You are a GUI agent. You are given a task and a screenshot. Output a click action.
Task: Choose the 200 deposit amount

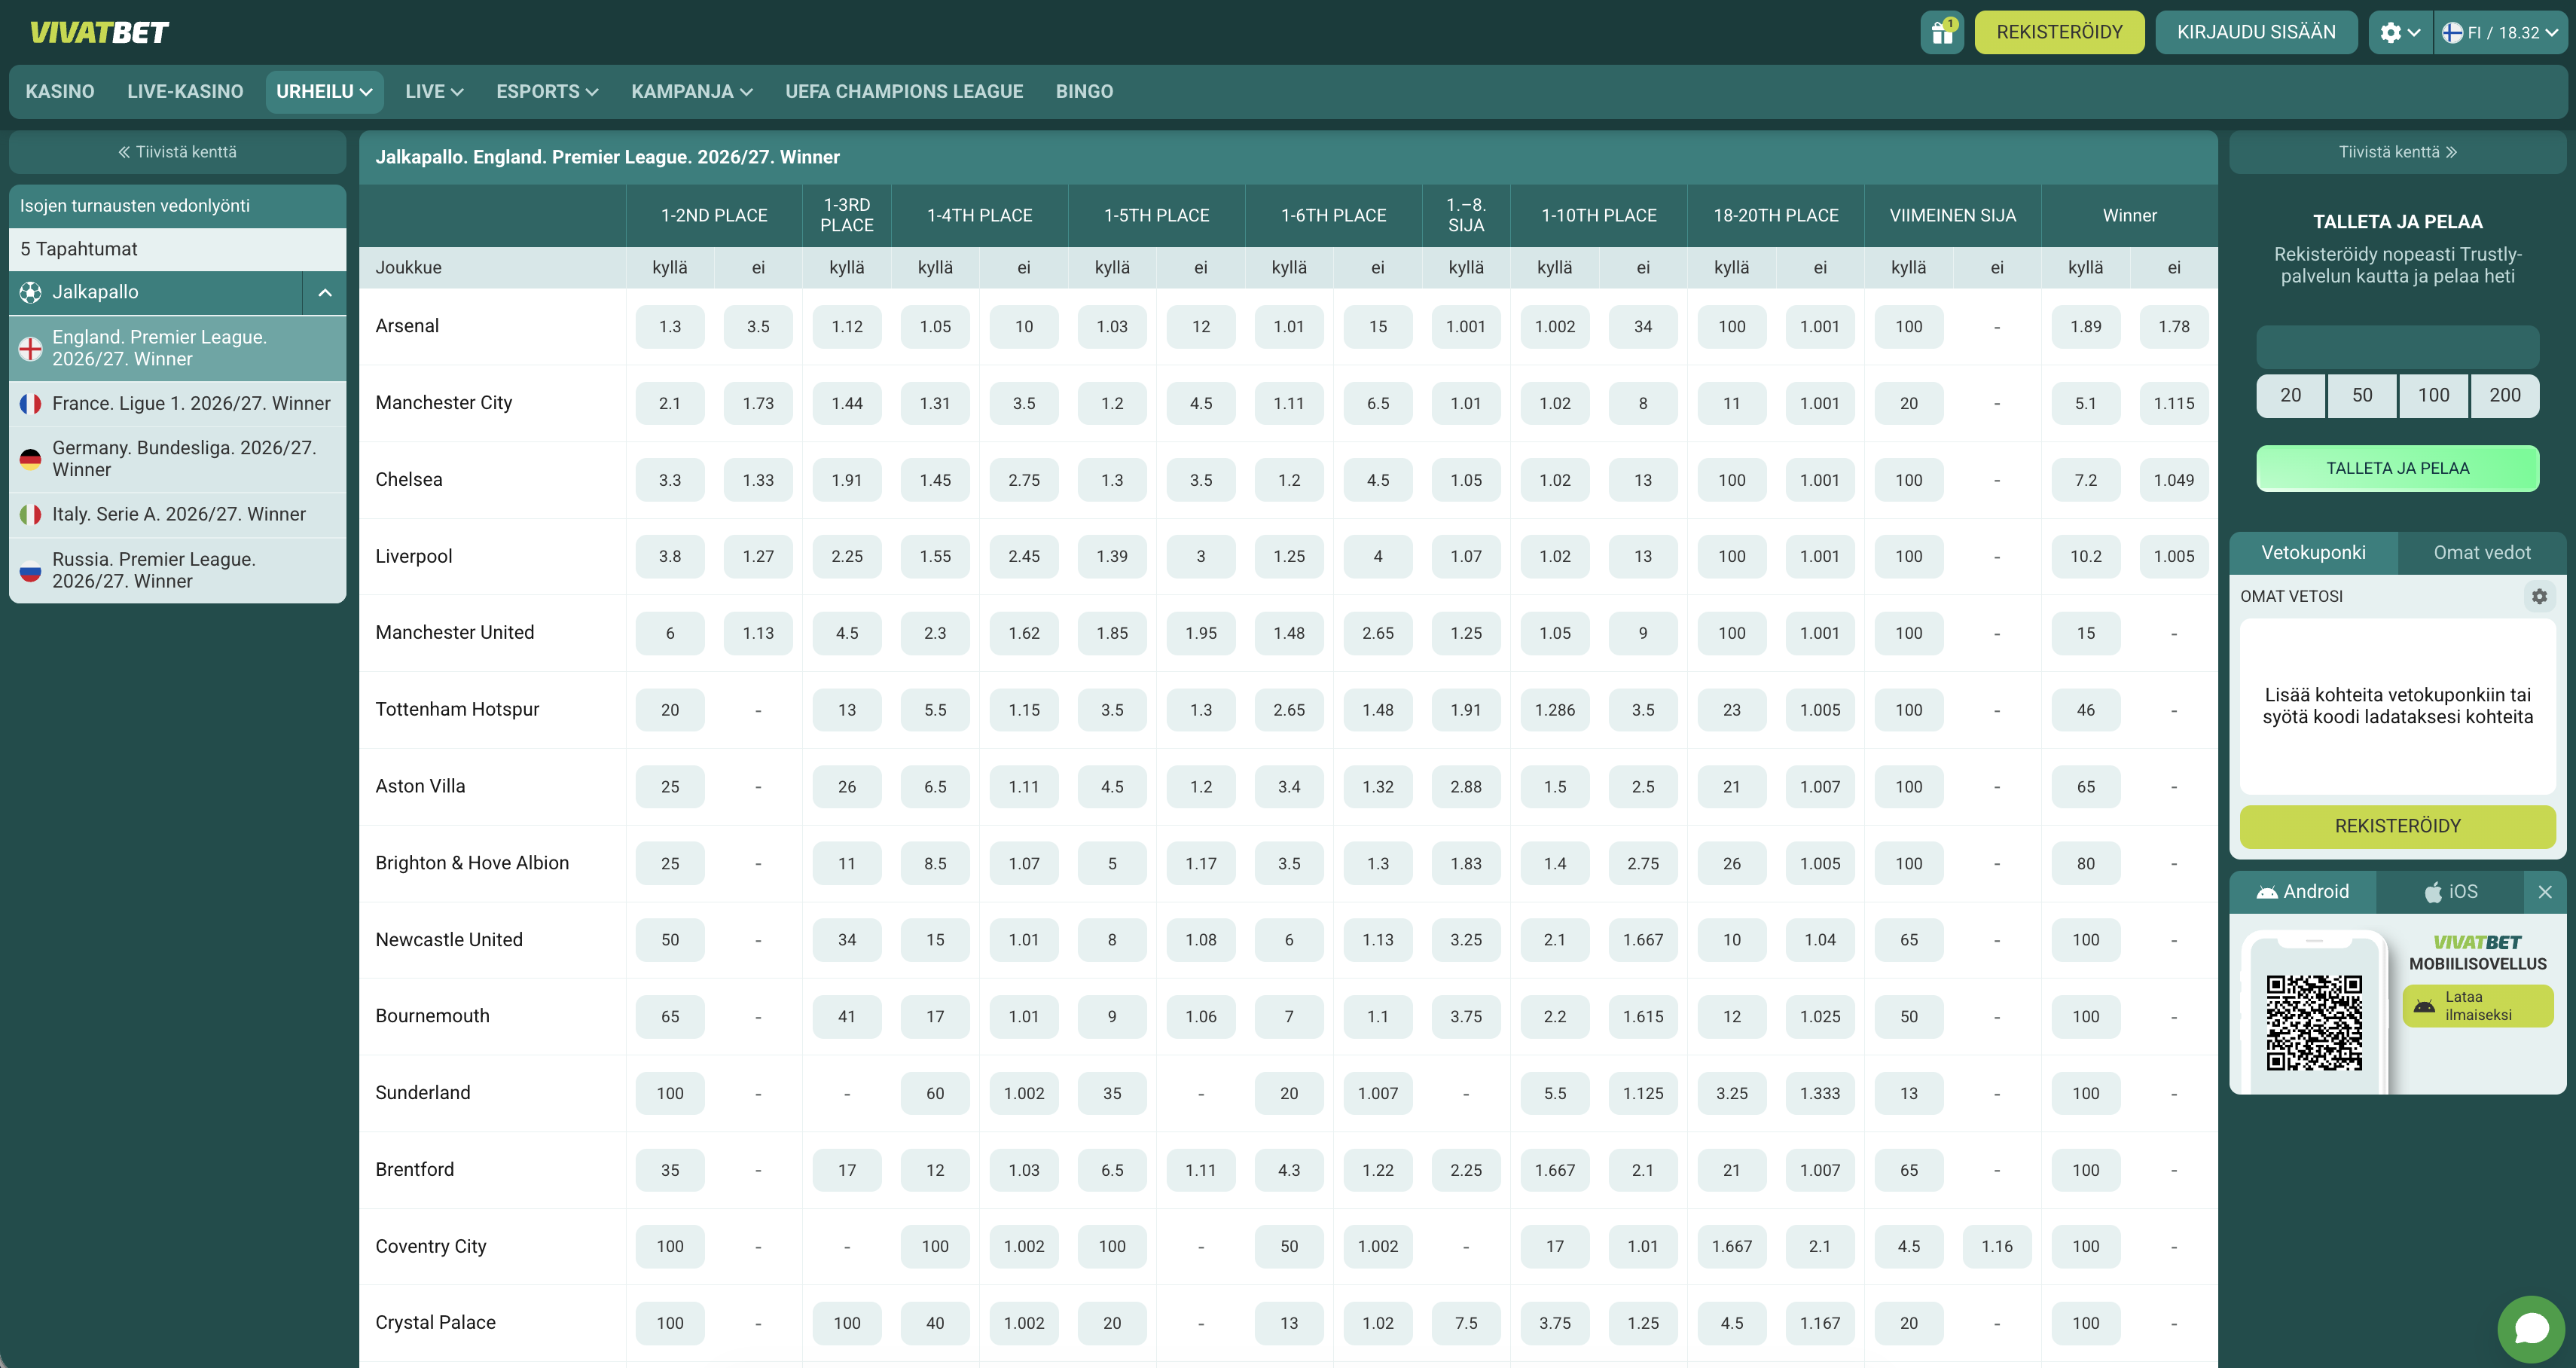click(2504, 395)
